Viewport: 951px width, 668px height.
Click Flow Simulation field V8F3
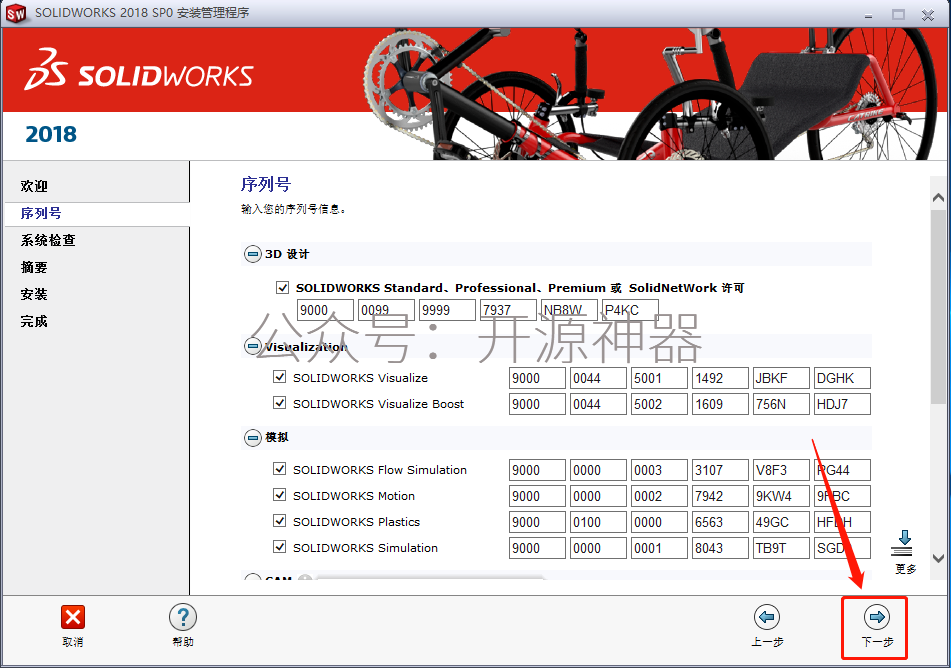pyautogui.click(x=781, y=470)
